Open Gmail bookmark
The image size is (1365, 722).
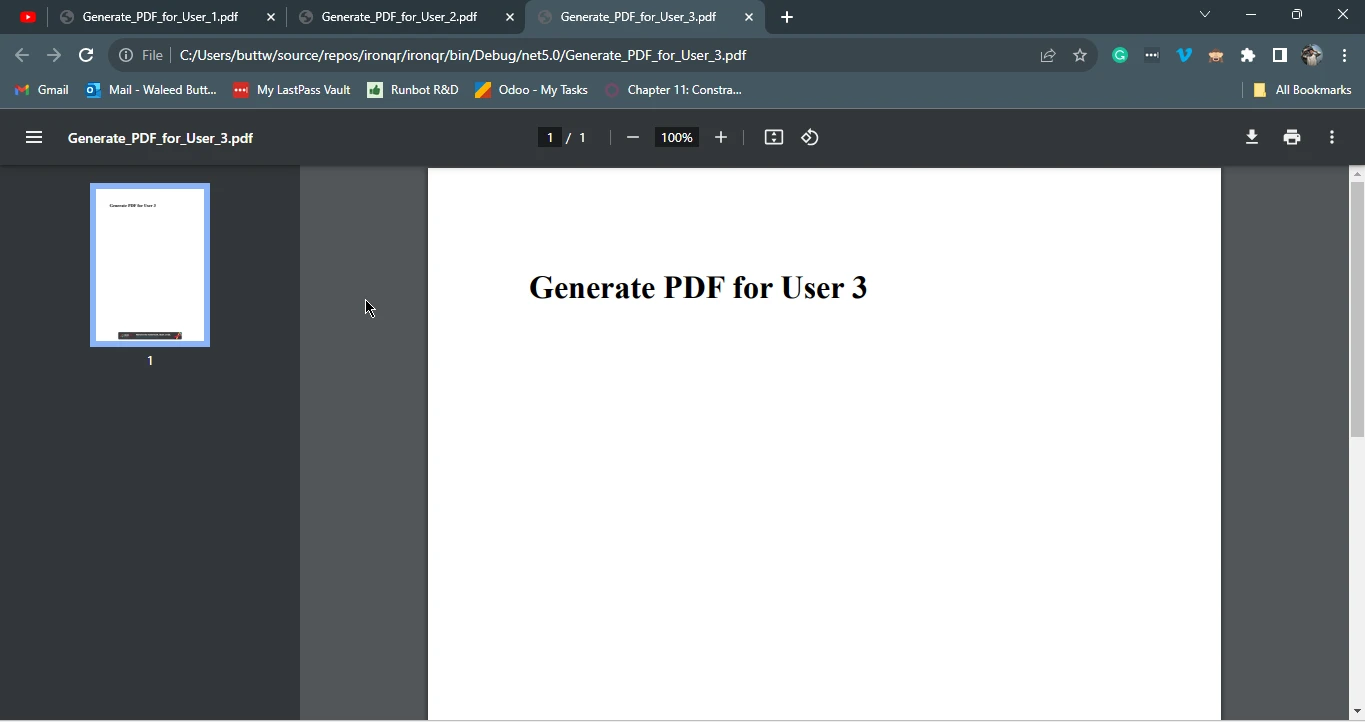[41, 90]
